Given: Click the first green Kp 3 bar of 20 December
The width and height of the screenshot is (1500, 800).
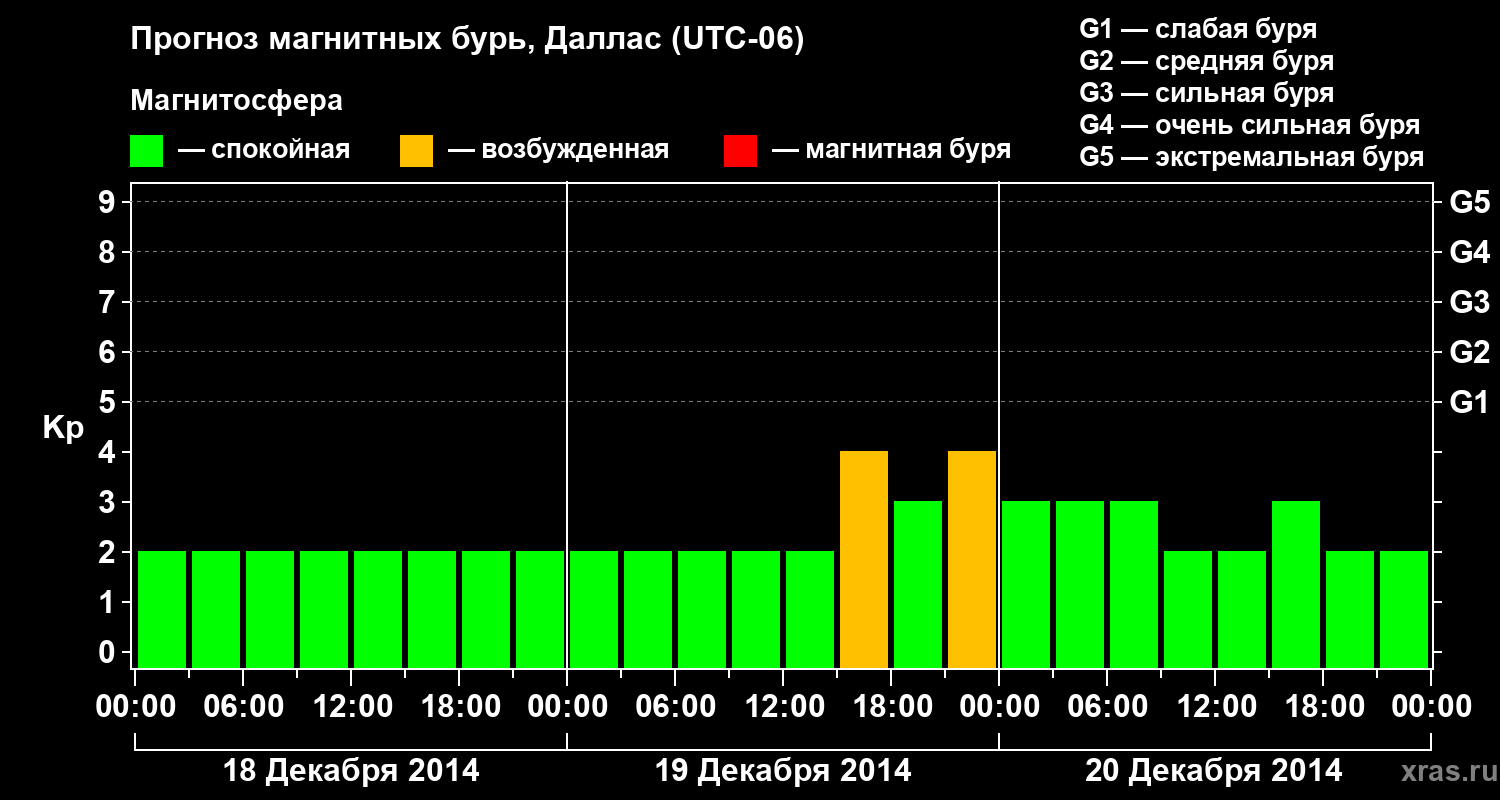Looking at the screenshot, I should (x=1026, y=584).
